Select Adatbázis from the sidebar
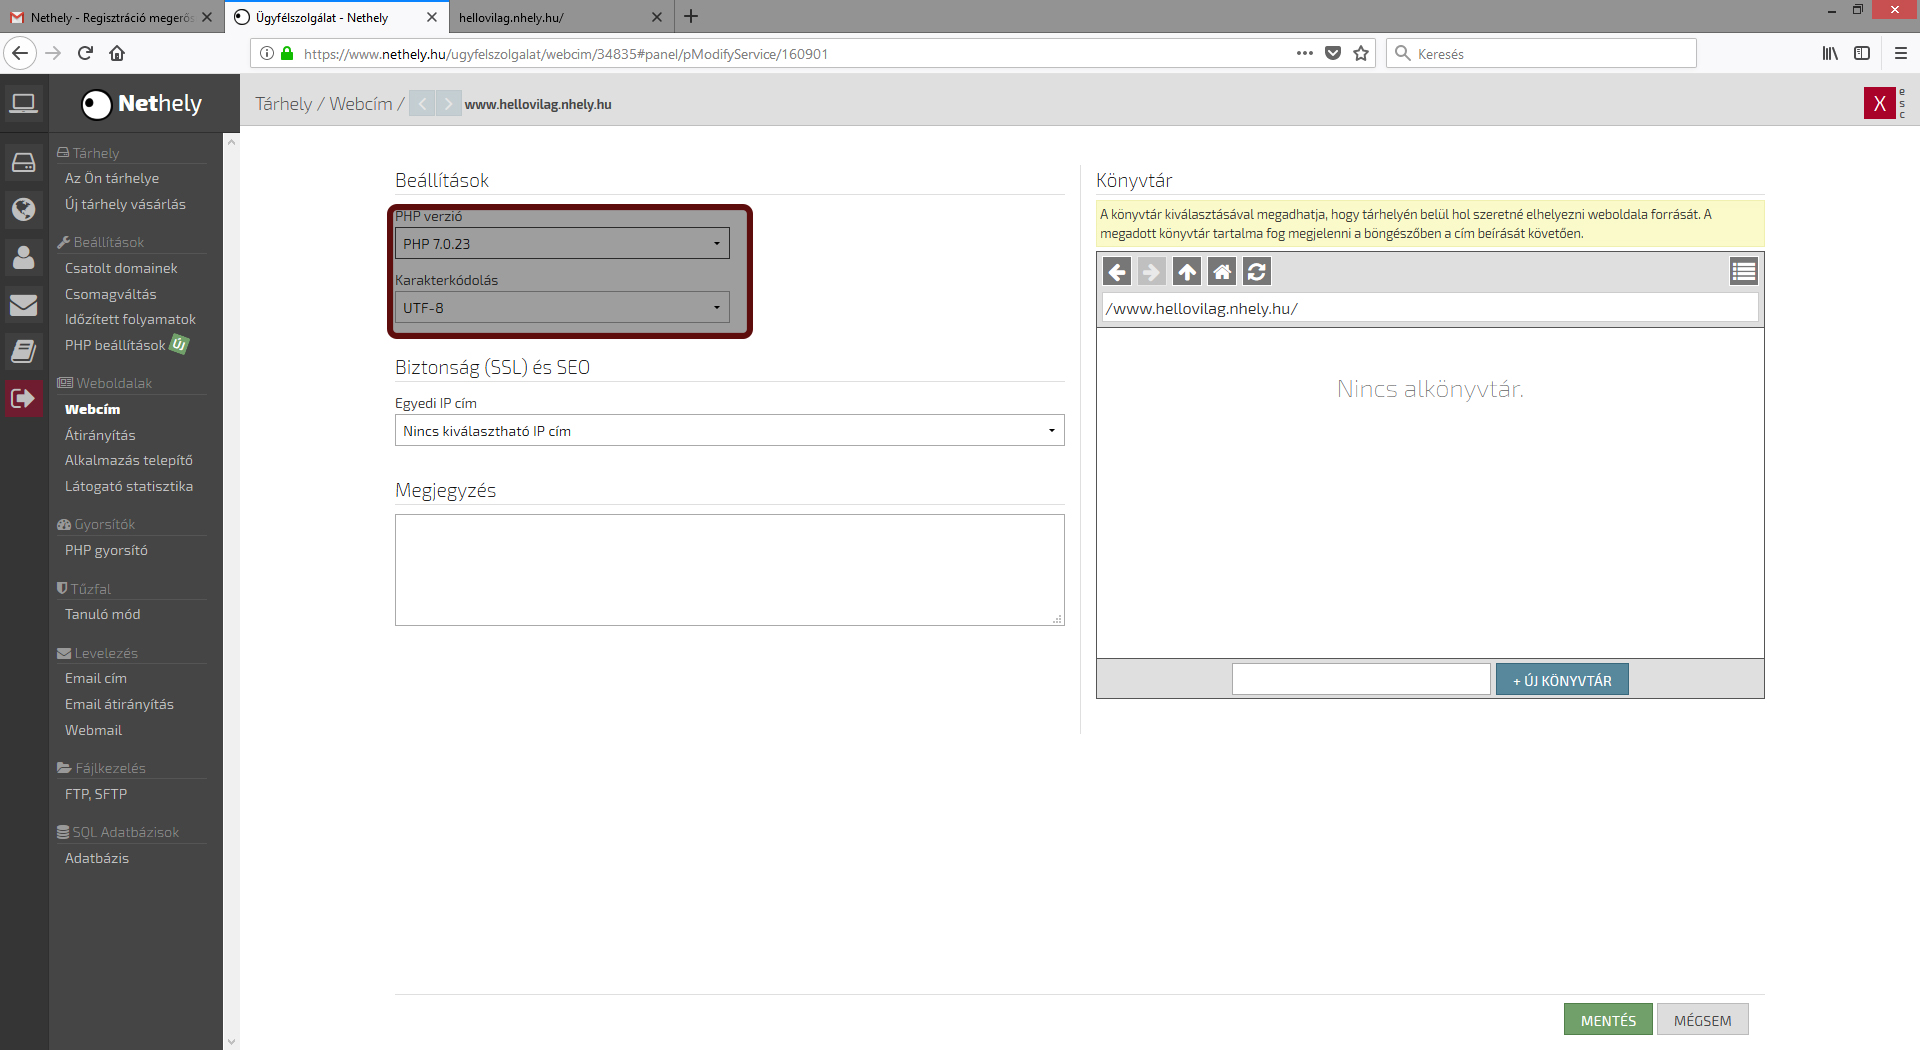Screen dimensions: 1920x1050 tap(97, 858)
